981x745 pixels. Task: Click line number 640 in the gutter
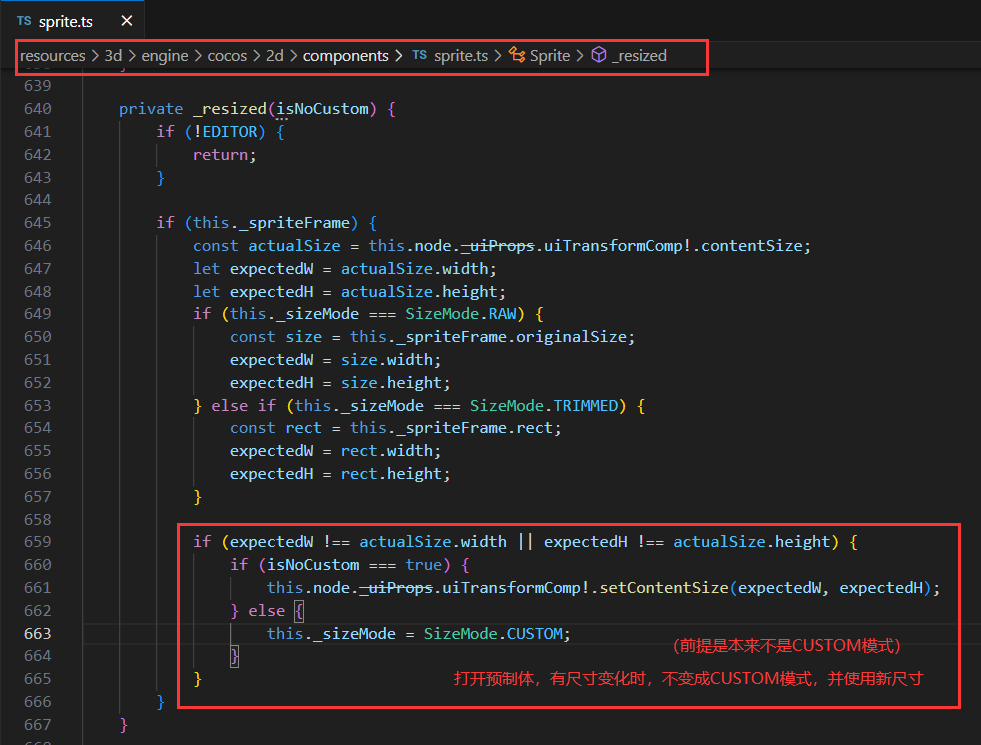click(38, 109)
